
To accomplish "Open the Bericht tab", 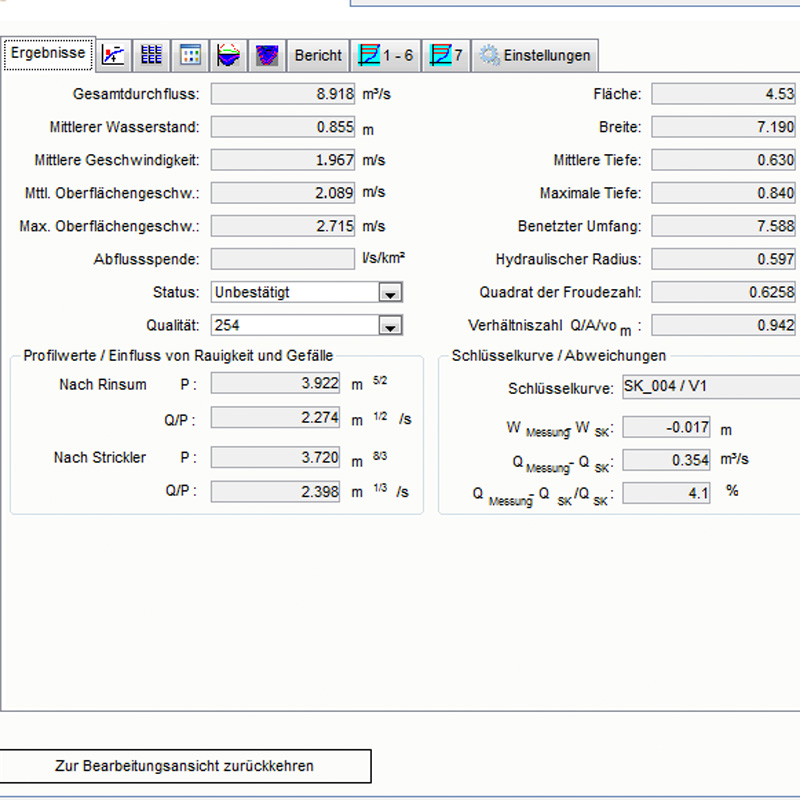I will 318,55.
